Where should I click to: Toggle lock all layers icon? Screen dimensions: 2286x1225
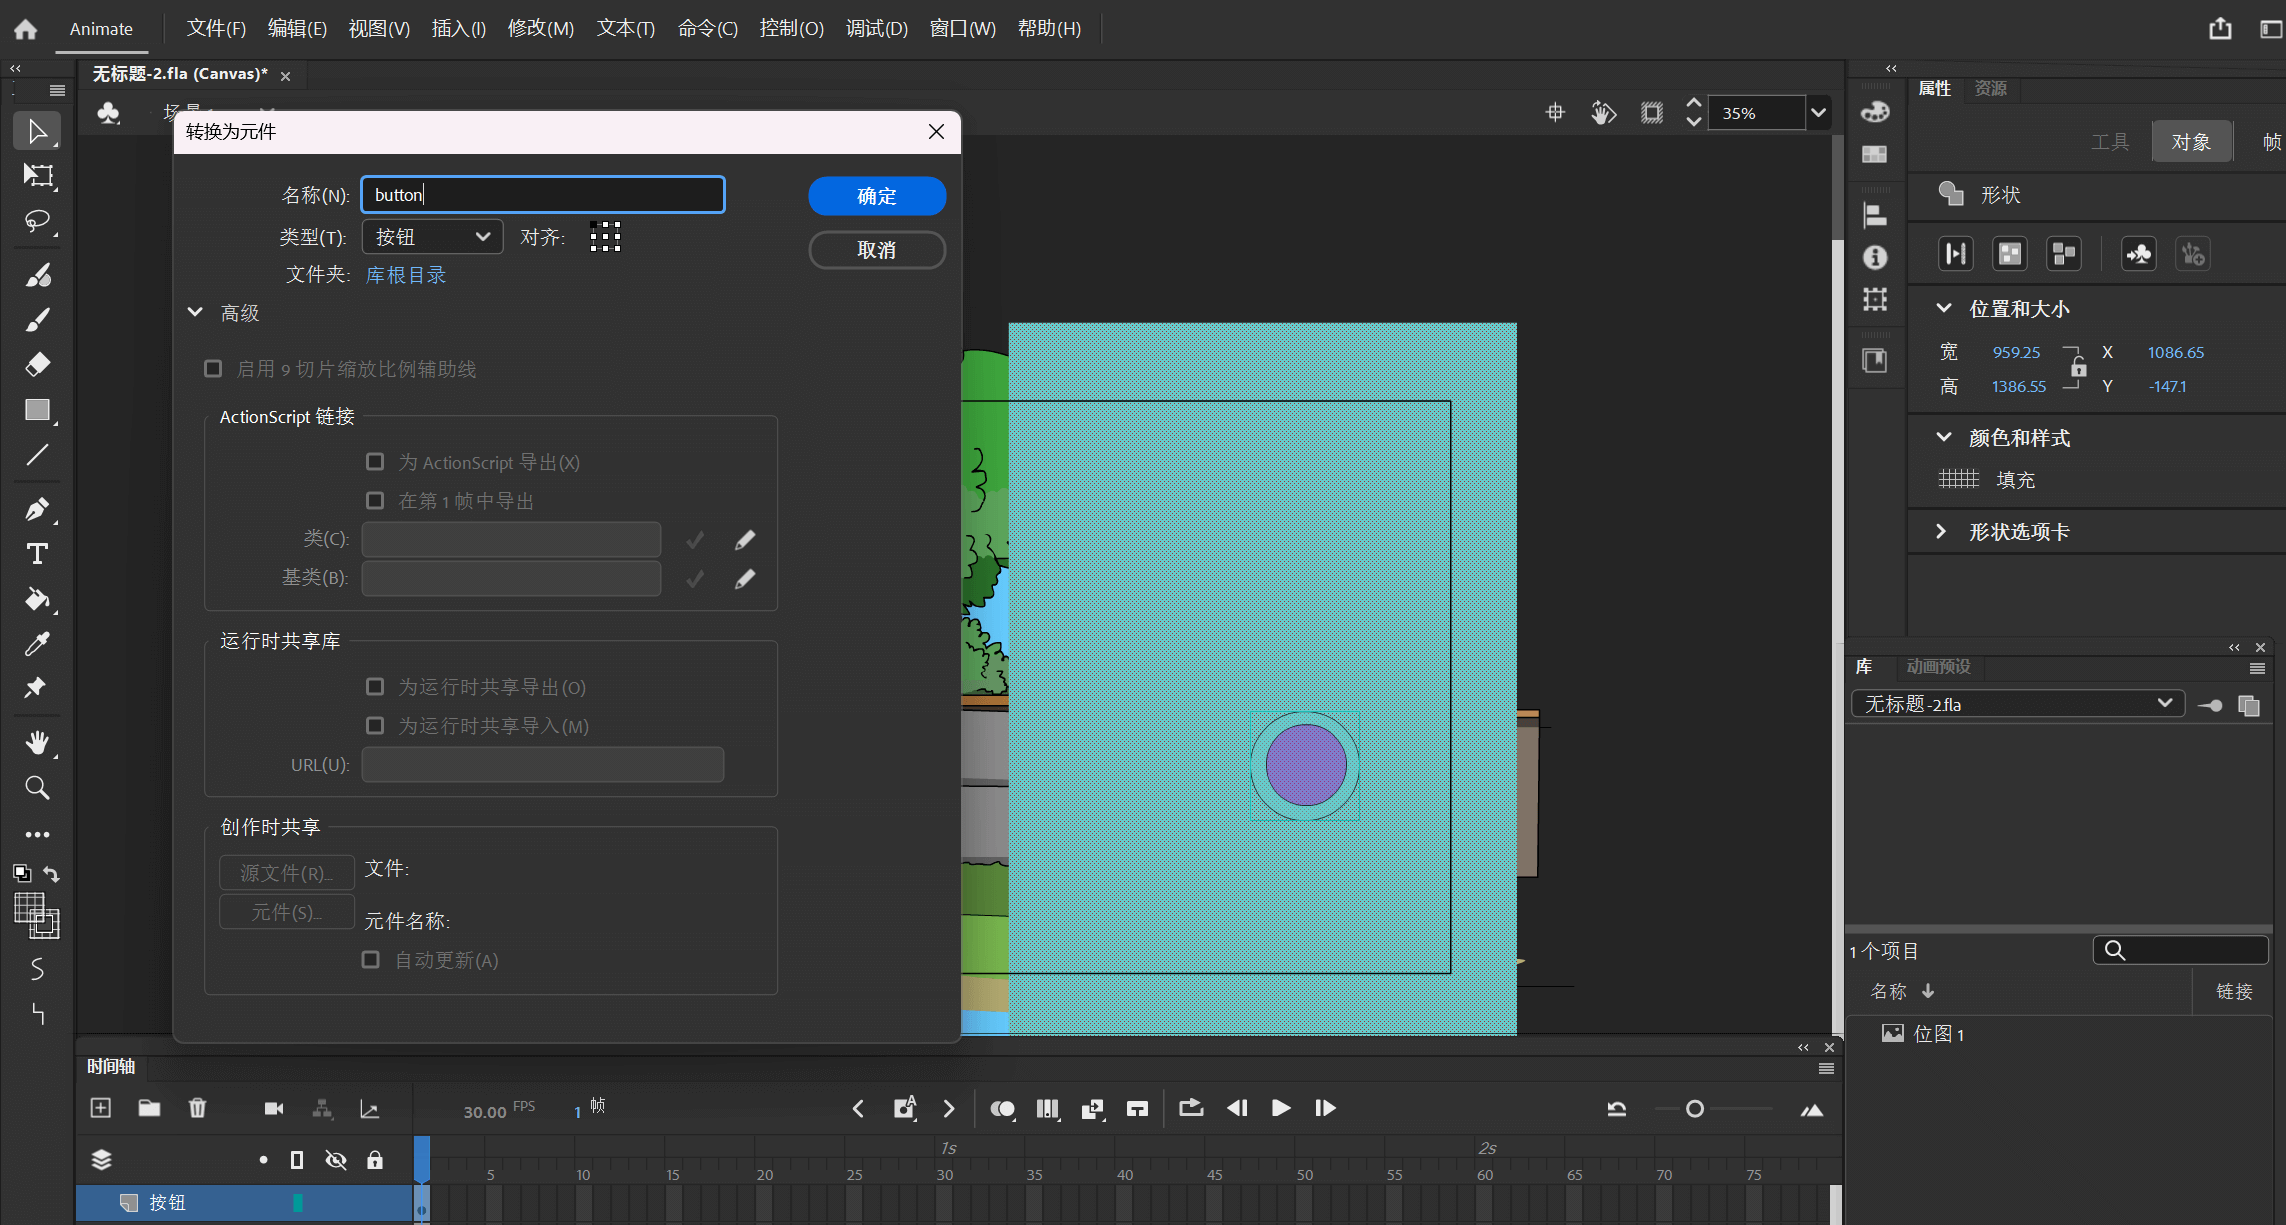point(375,1160)
